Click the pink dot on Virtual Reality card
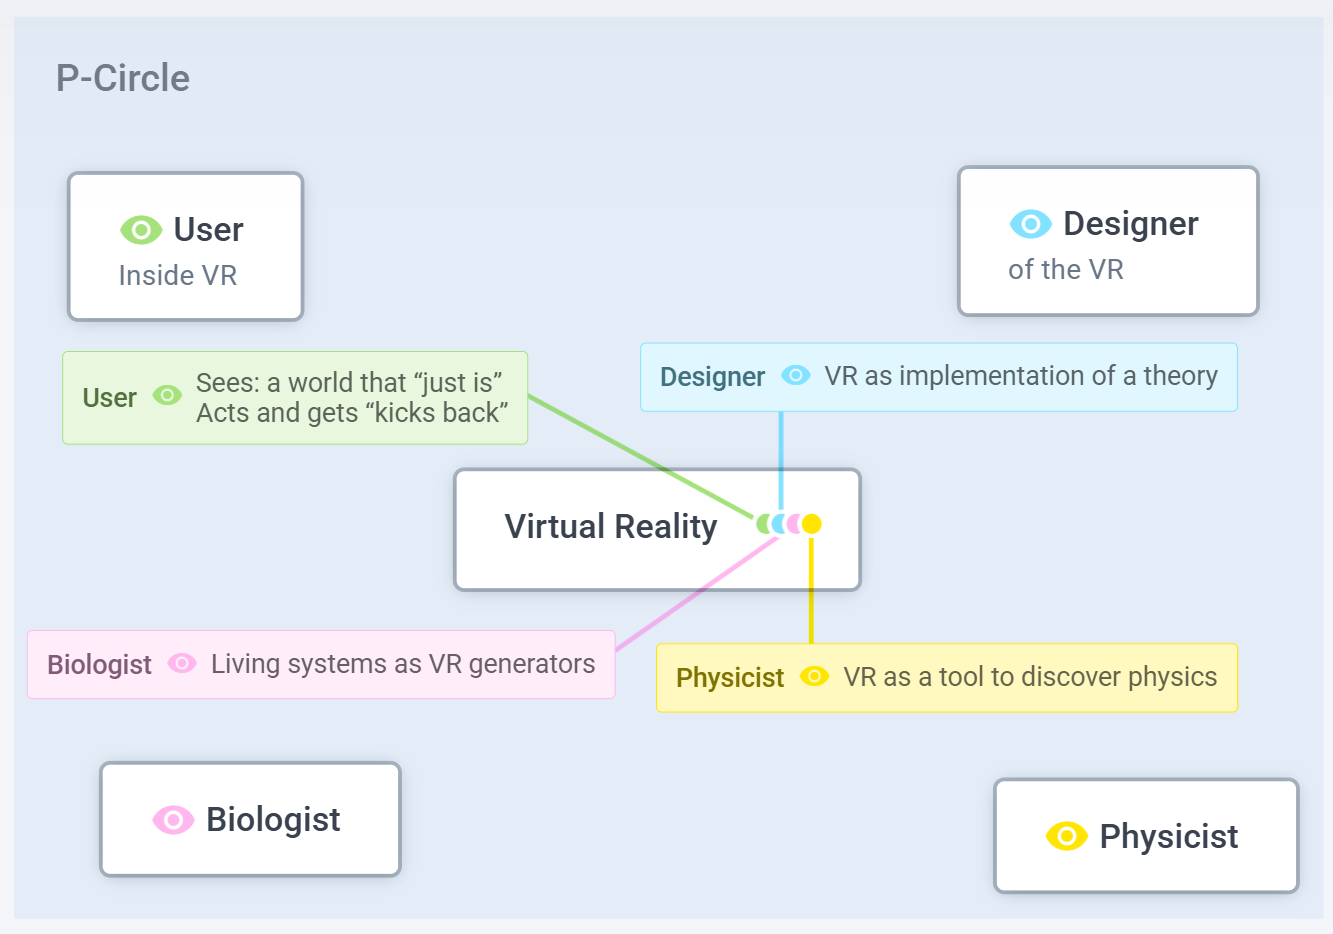 [x=794, y=524]
